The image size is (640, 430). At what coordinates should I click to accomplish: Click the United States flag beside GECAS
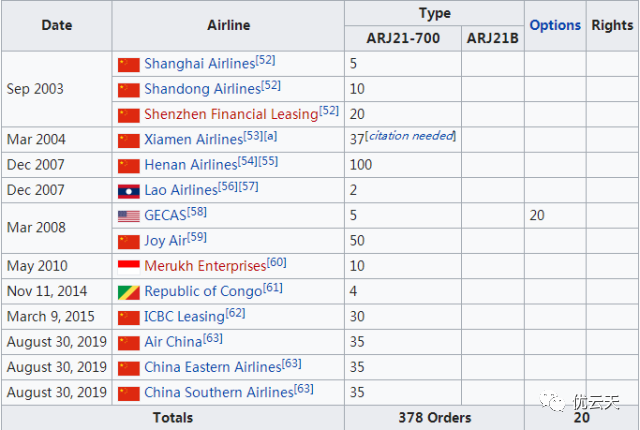click(128, 215)
